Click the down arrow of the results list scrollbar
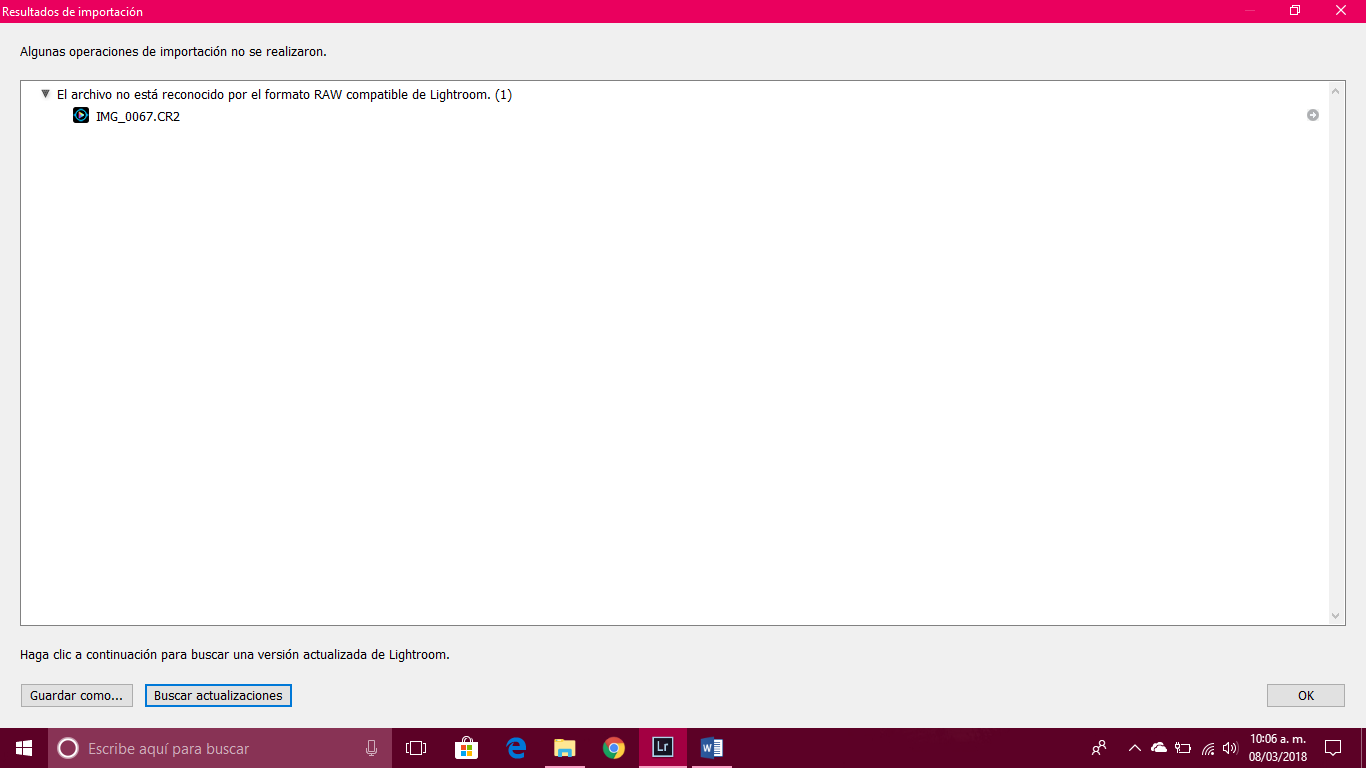The image size is (1366, 768). (1336, 616)
